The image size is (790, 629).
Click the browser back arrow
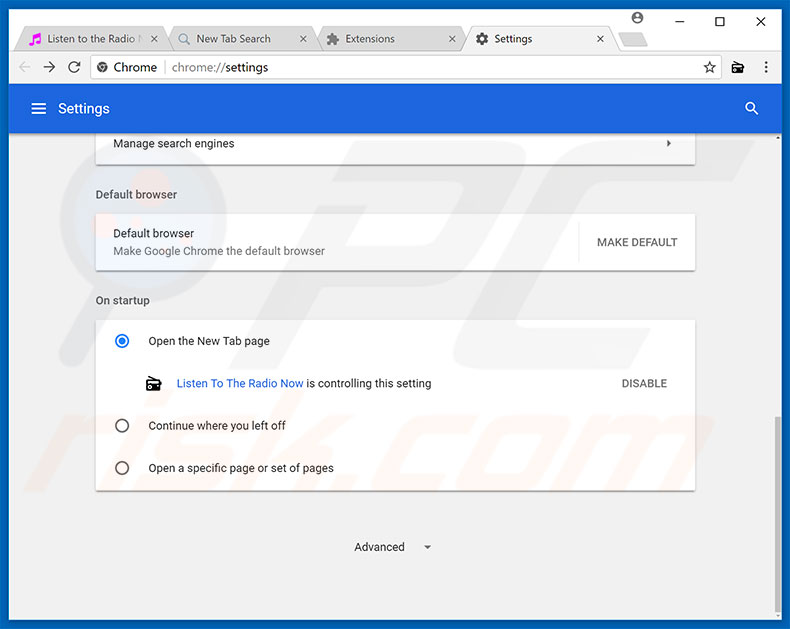tap(24, 67)
